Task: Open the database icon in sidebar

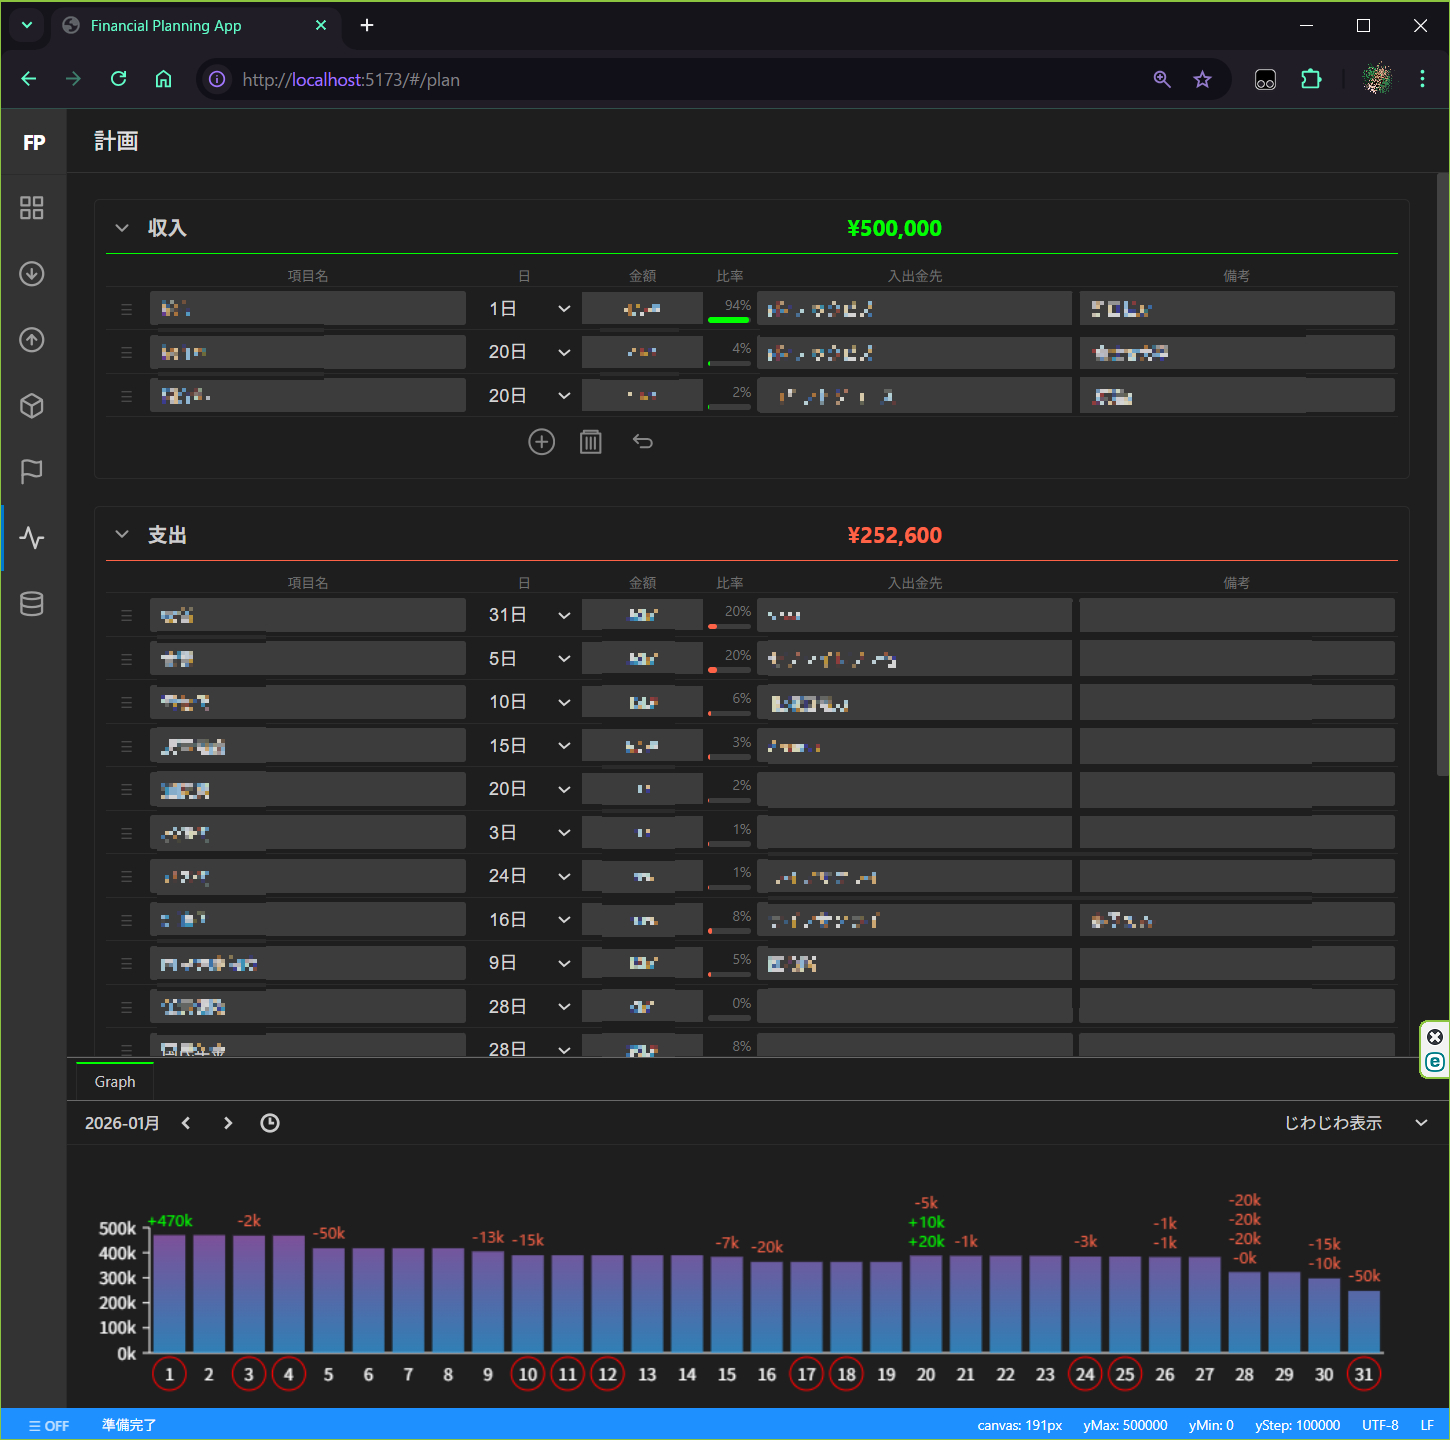Action: point(32,604)
